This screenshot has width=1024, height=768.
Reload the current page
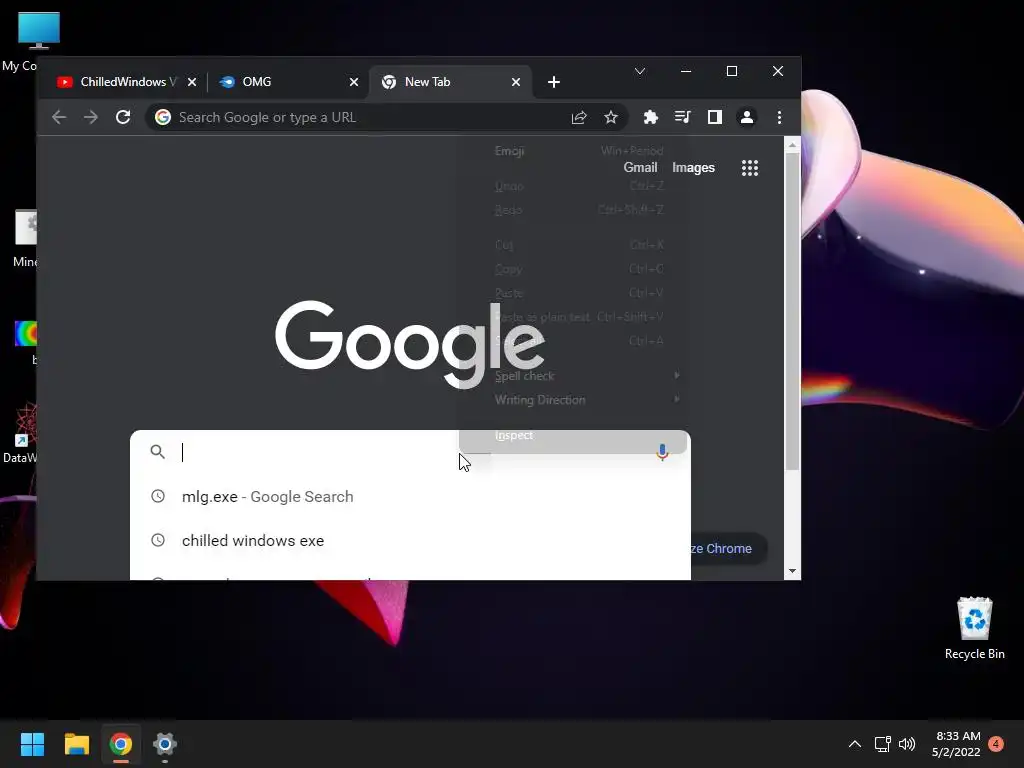(x=123, y=118)
